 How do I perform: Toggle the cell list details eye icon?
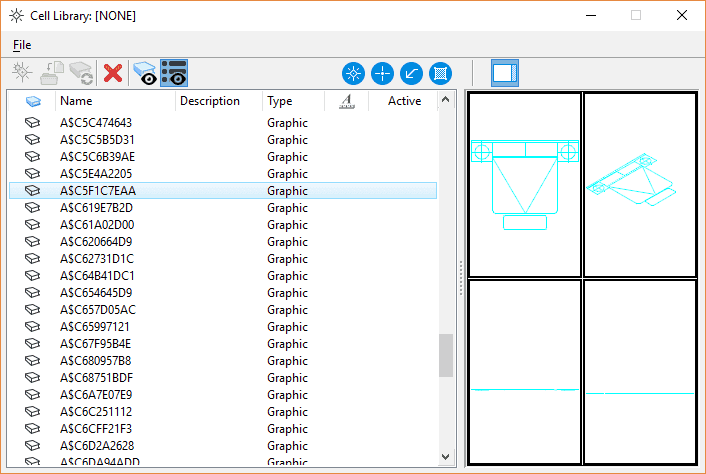tap(174, 73)
